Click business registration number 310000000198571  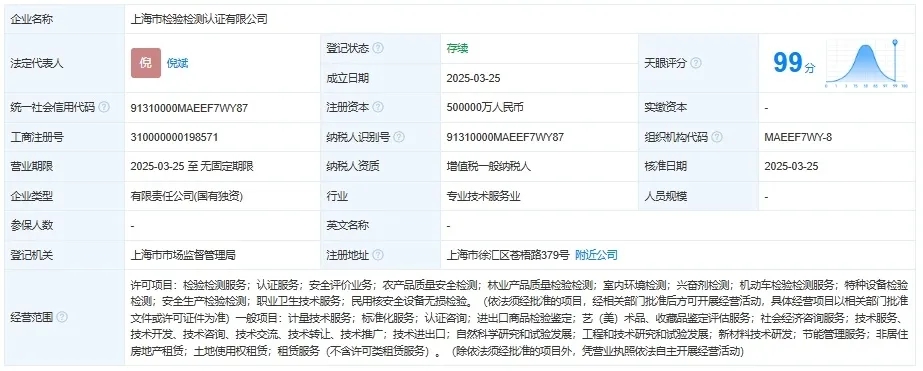tap(175, 137)
